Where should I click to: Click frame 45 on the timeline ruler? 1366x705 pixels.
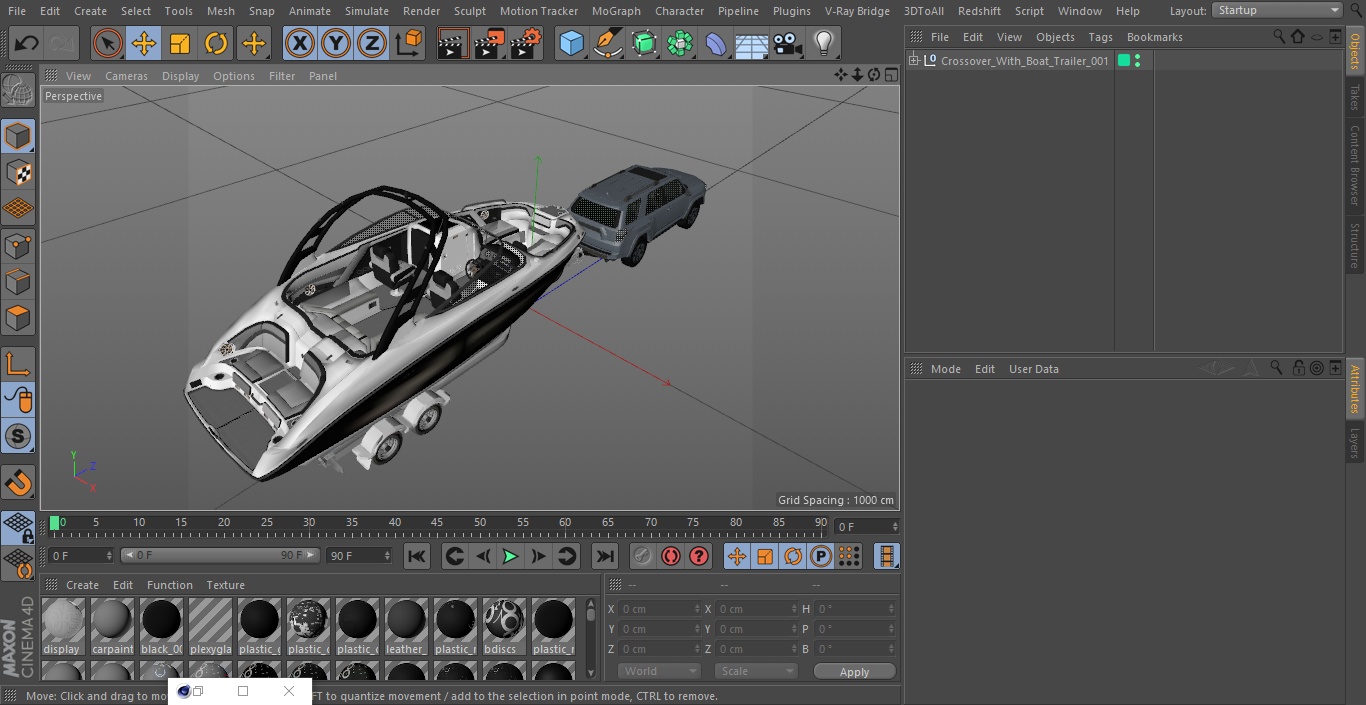[437, 523]
